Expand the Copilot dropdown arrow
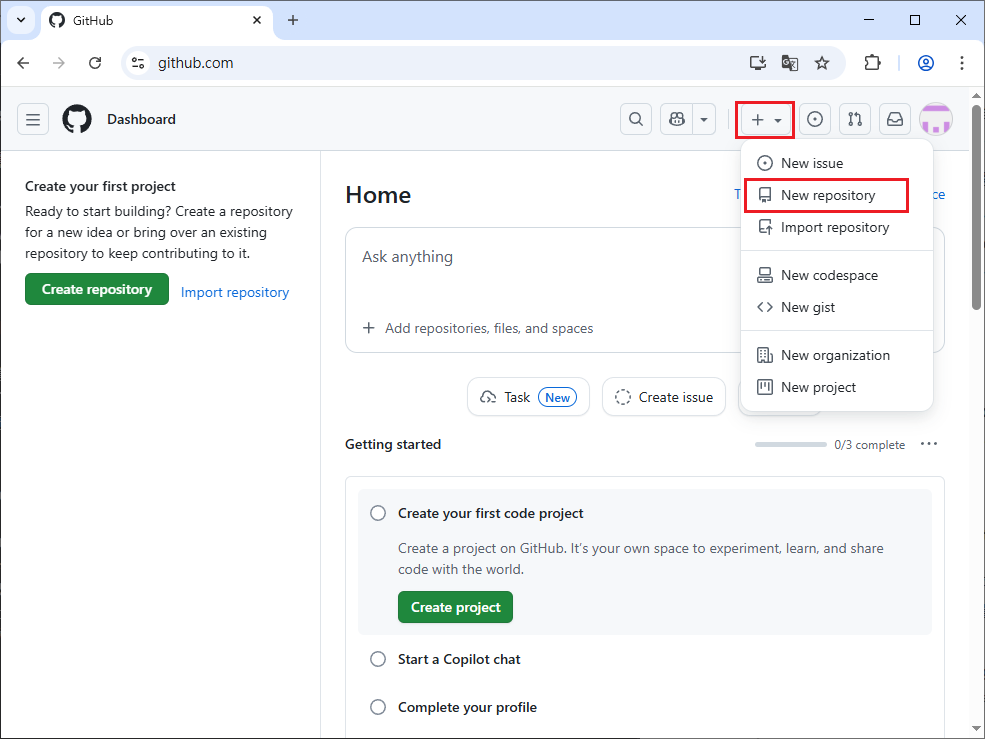Image resolution: width=985 pixels, height=739 pixels. 705,120
